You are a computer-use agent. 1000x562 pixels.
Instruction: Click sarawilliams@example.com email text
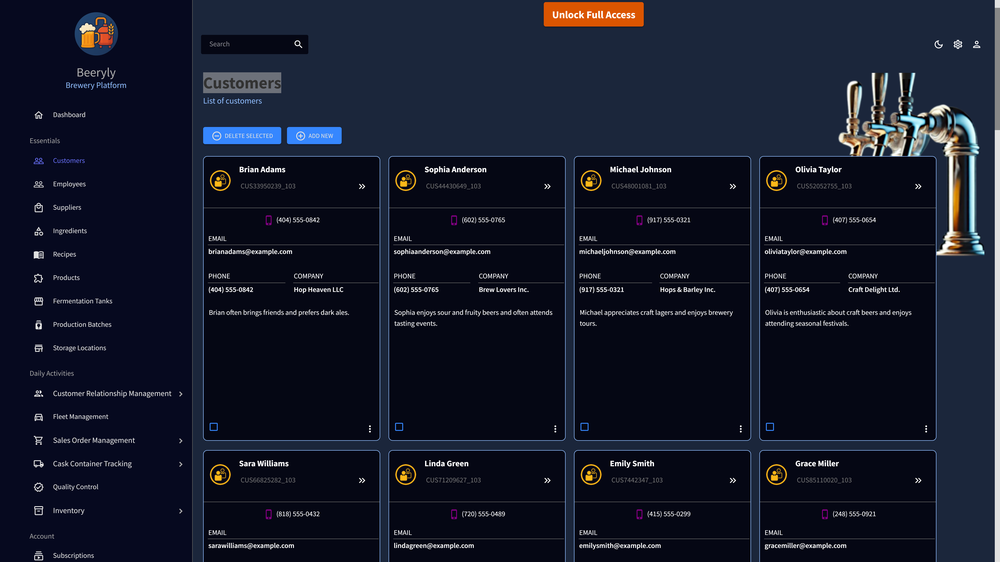point(251,546)
